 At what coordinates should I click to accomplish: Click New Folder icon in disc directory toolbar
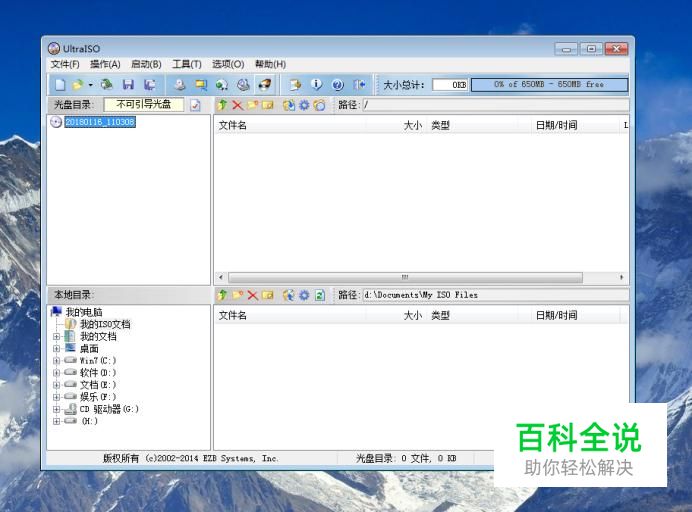[252, 105]
